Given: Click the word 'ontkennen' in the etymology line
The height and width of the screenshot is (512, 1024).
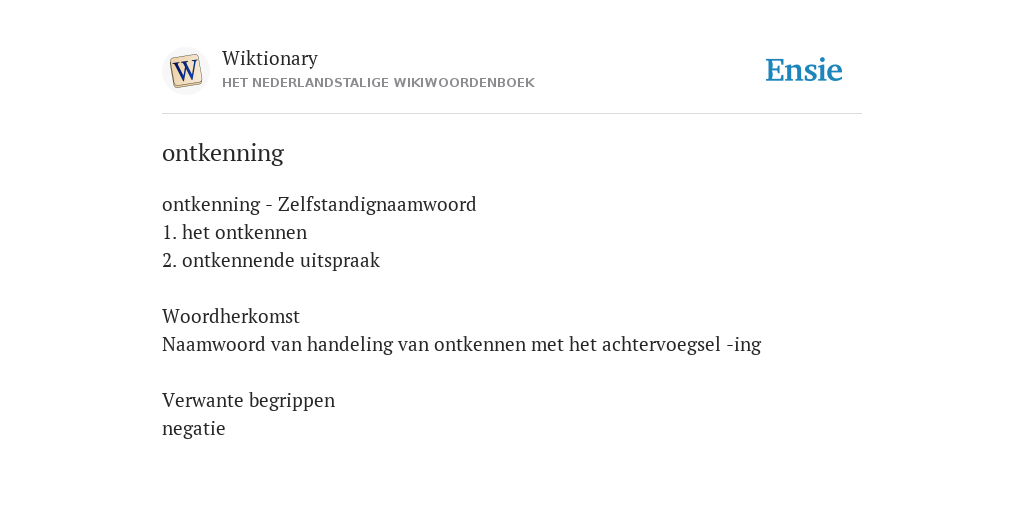Looking at the screenshot, I should (479, 344).
